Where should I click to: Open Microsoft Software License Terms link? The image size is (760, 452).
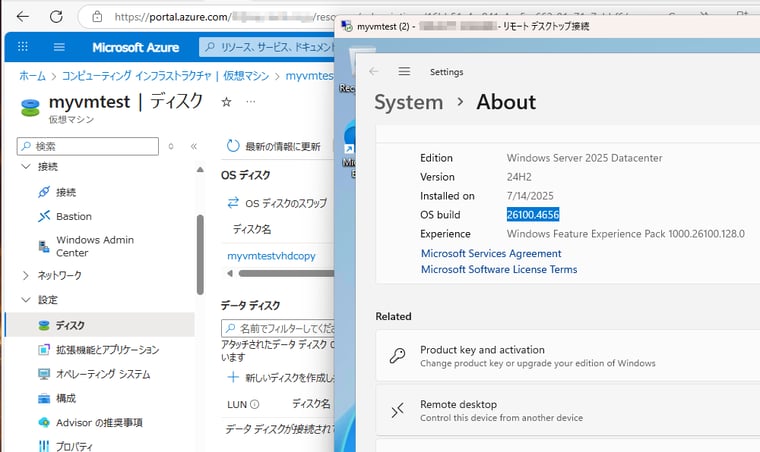point(499,269)
